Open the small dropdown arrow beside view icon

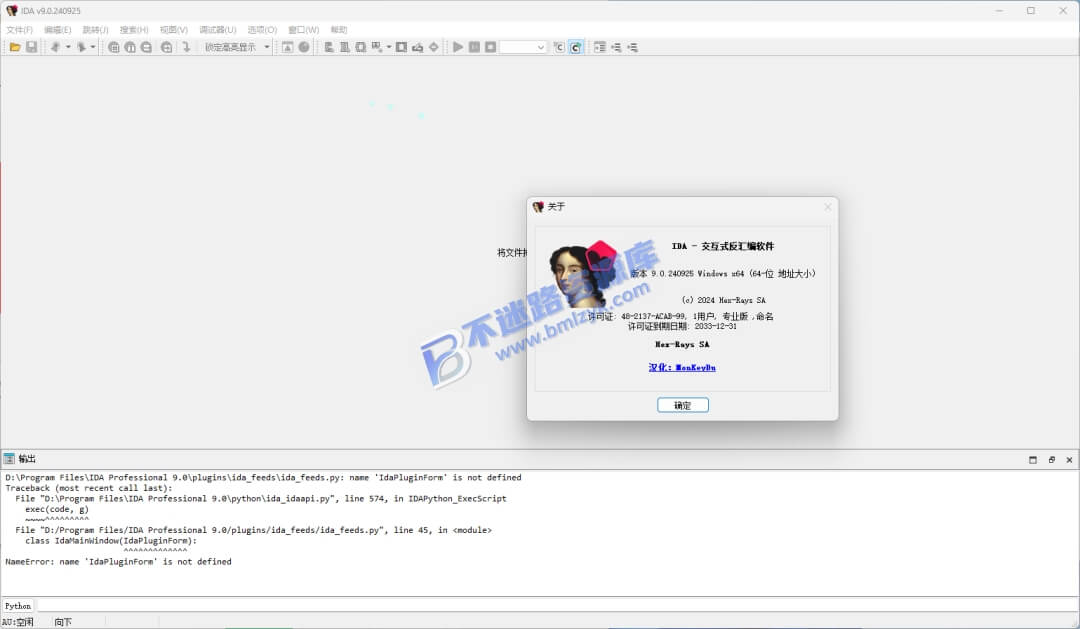389,48
